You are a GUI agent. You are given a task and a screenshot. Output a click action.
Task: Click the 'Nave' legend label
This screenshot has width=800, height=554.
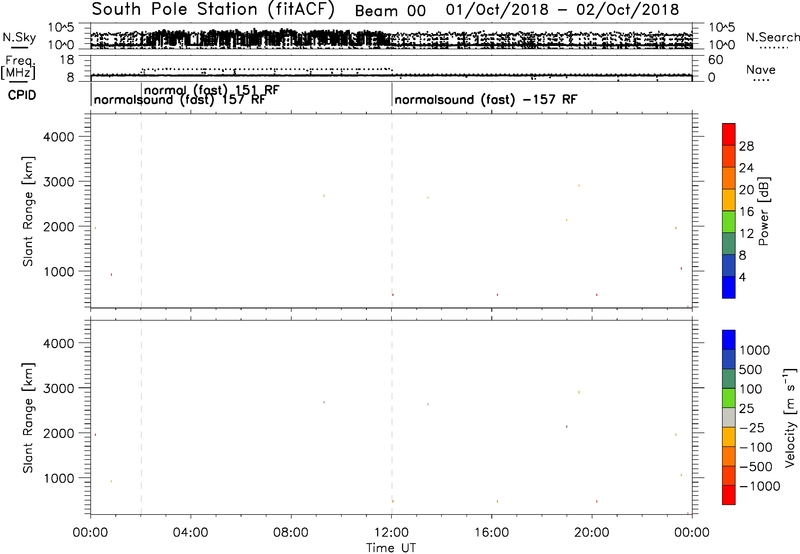point(761,70)
